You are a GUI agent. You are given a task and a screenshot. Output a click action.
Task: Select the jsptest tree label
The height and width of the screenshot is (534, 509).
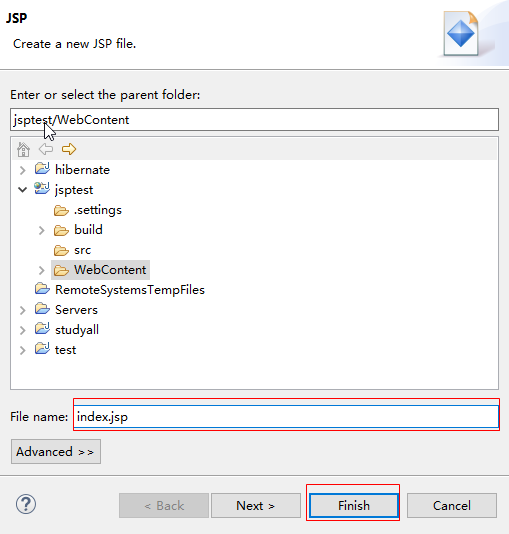point(74,190)
